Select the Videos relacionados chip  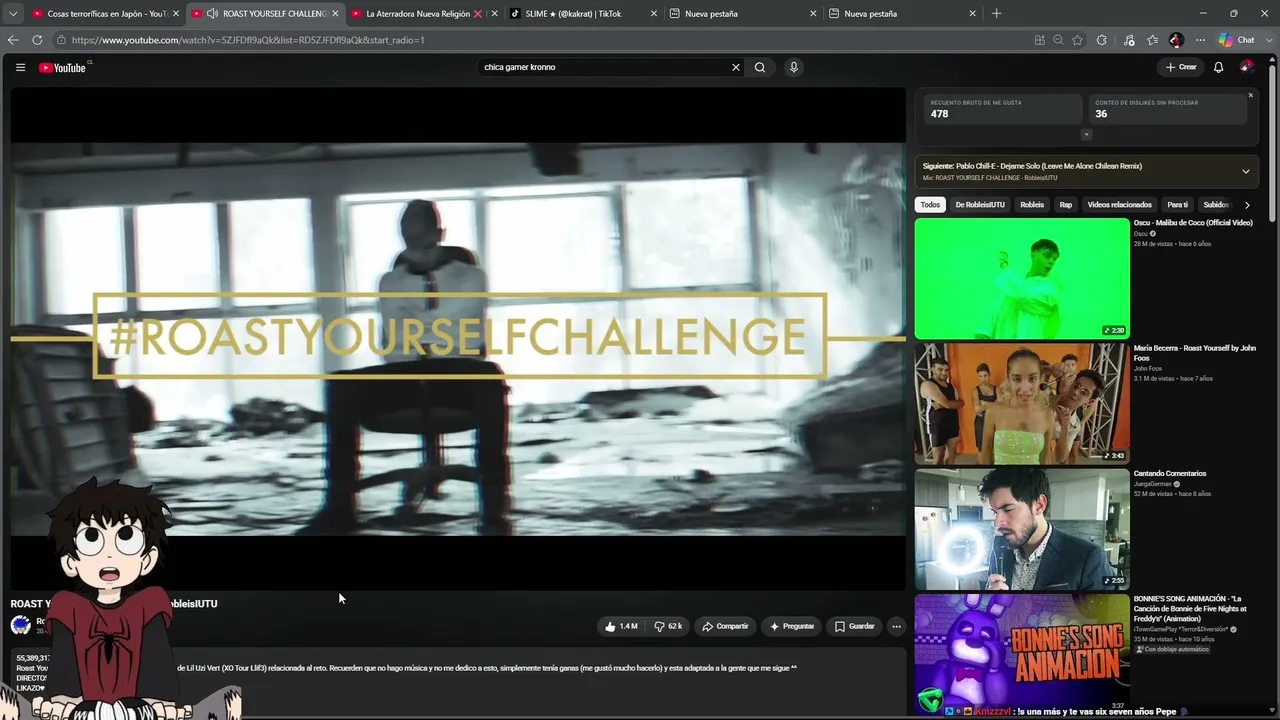1120,205
